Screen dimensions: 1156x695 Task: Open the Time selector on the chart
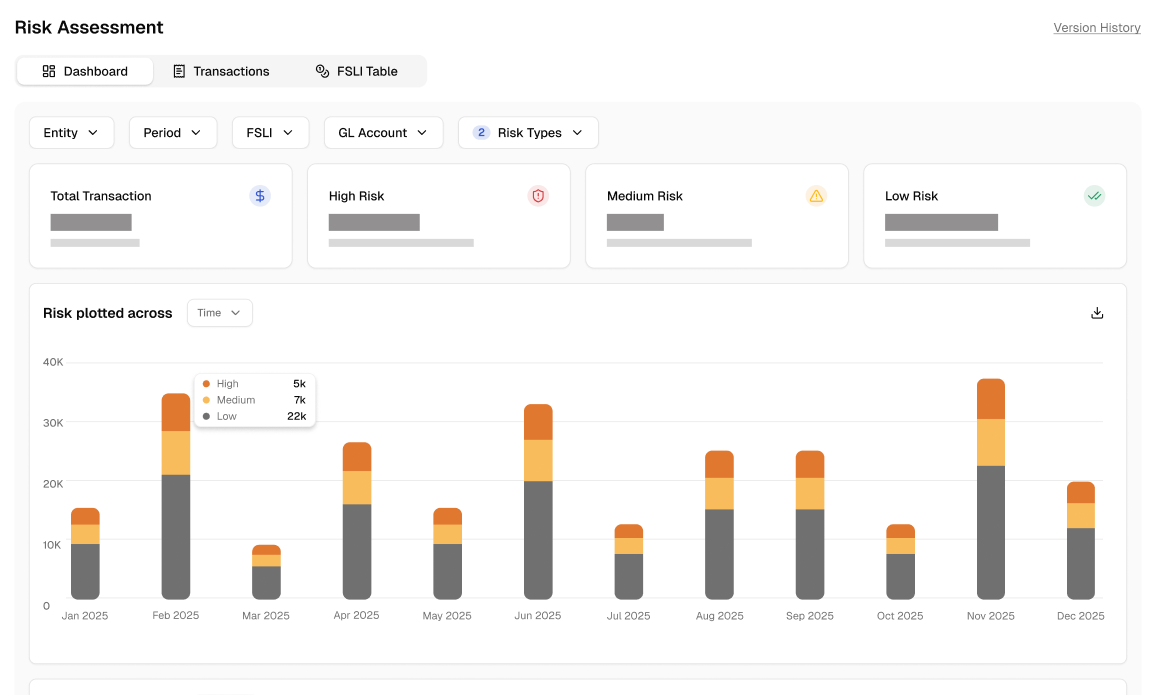(219, 312)
